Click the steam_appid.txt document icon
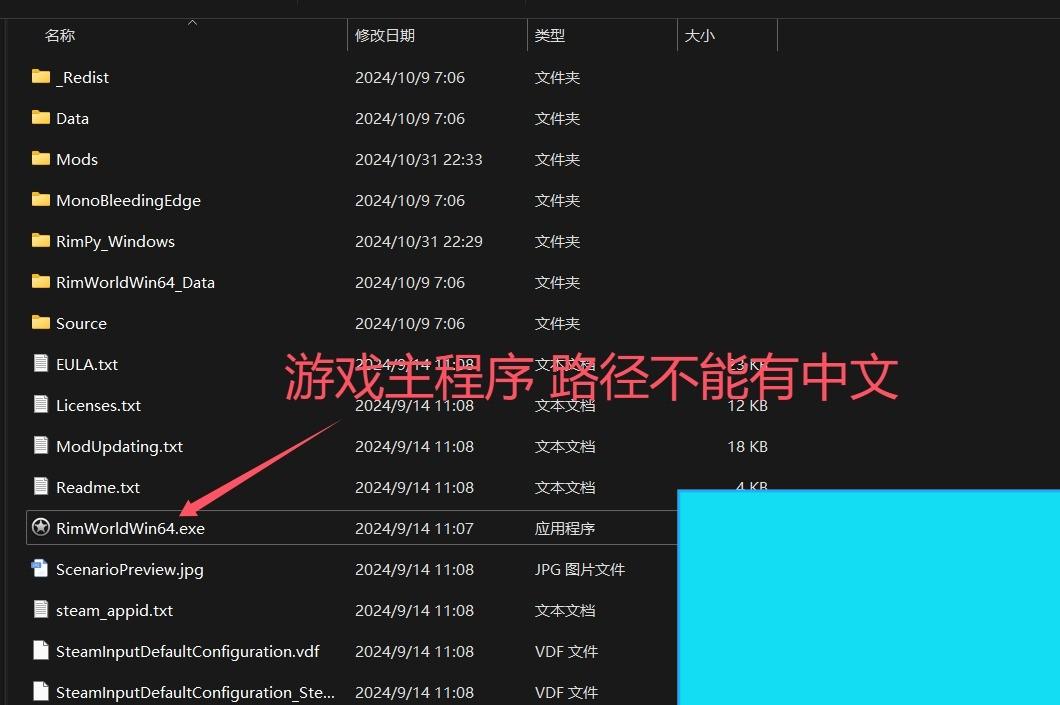Viewport: 1060px width, 705px height. tap(41, 610)
